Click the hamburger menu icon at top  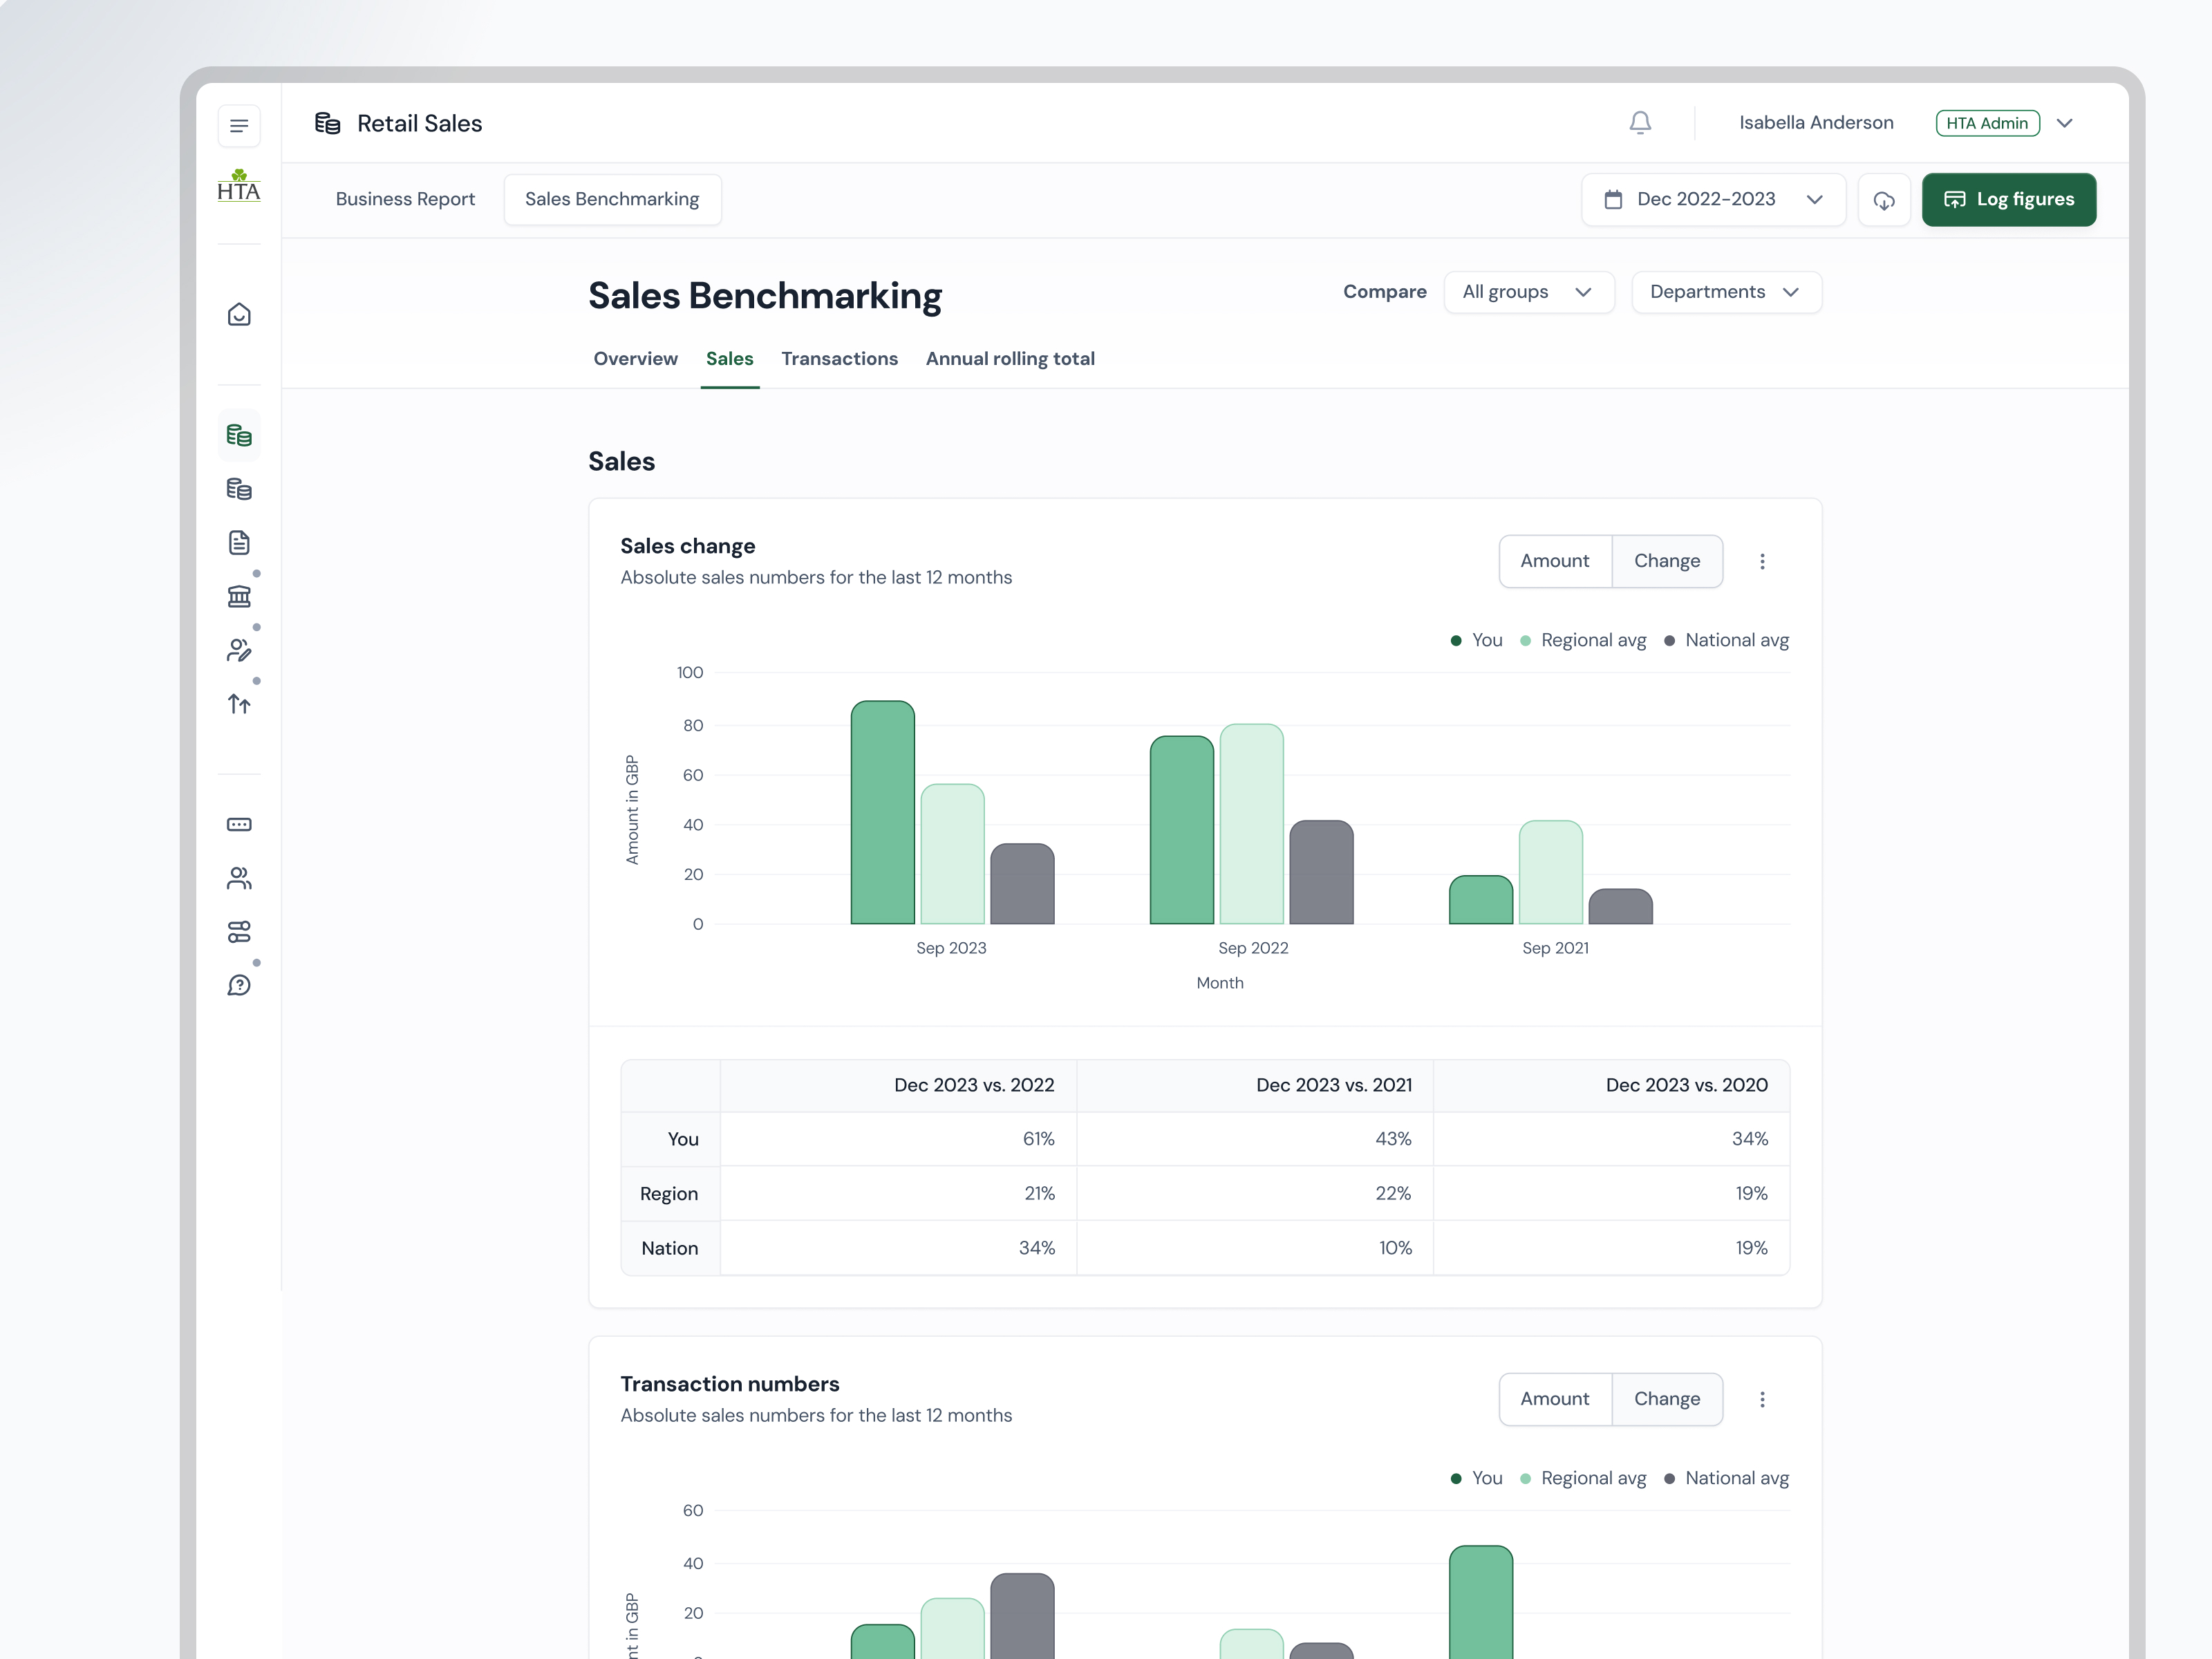tap(239, 126)
